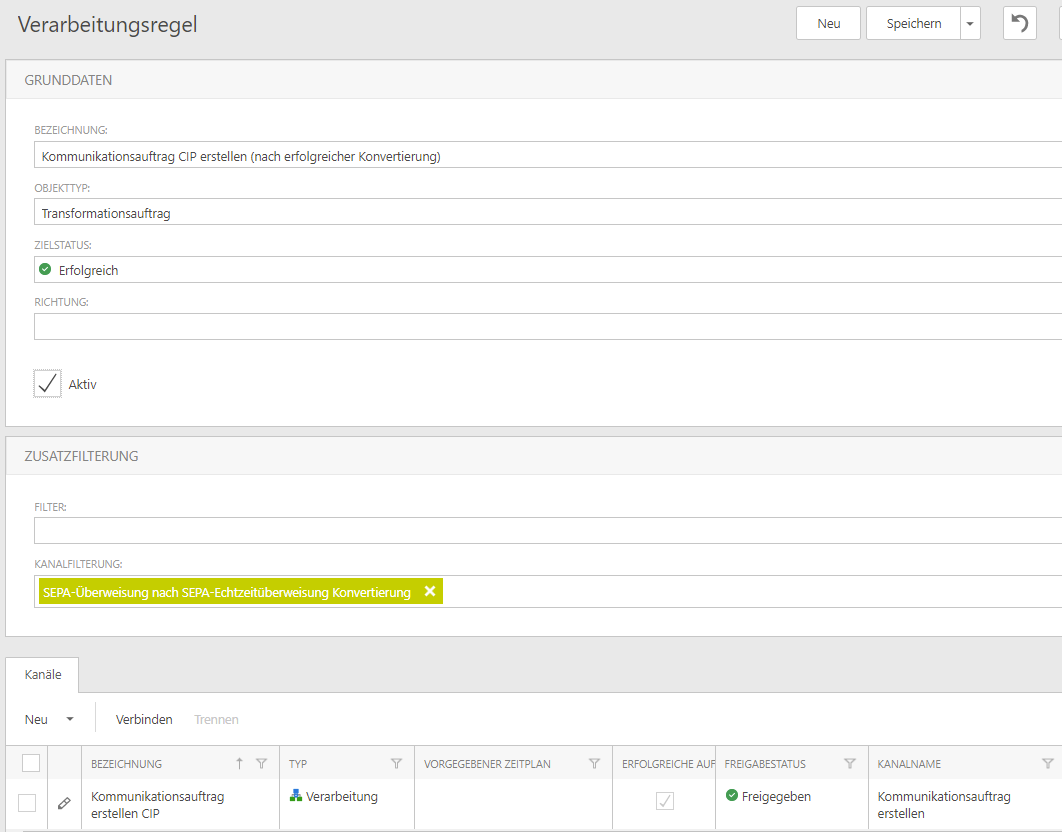Screen dimensions: 1062x832
Task: Click filter icon in Freigabestatus column
Action: [850, 764]
